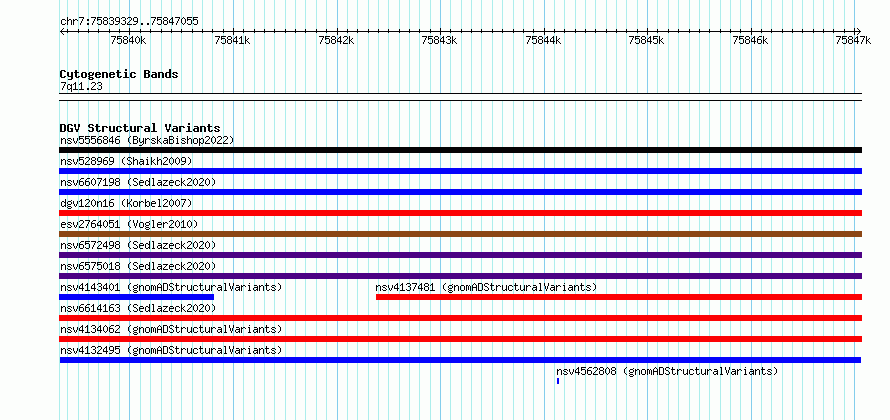Select the purple nsv6575018 variant bar
Image resolution: width=890 pixels, height=420 pixels.
pos(460,276)
